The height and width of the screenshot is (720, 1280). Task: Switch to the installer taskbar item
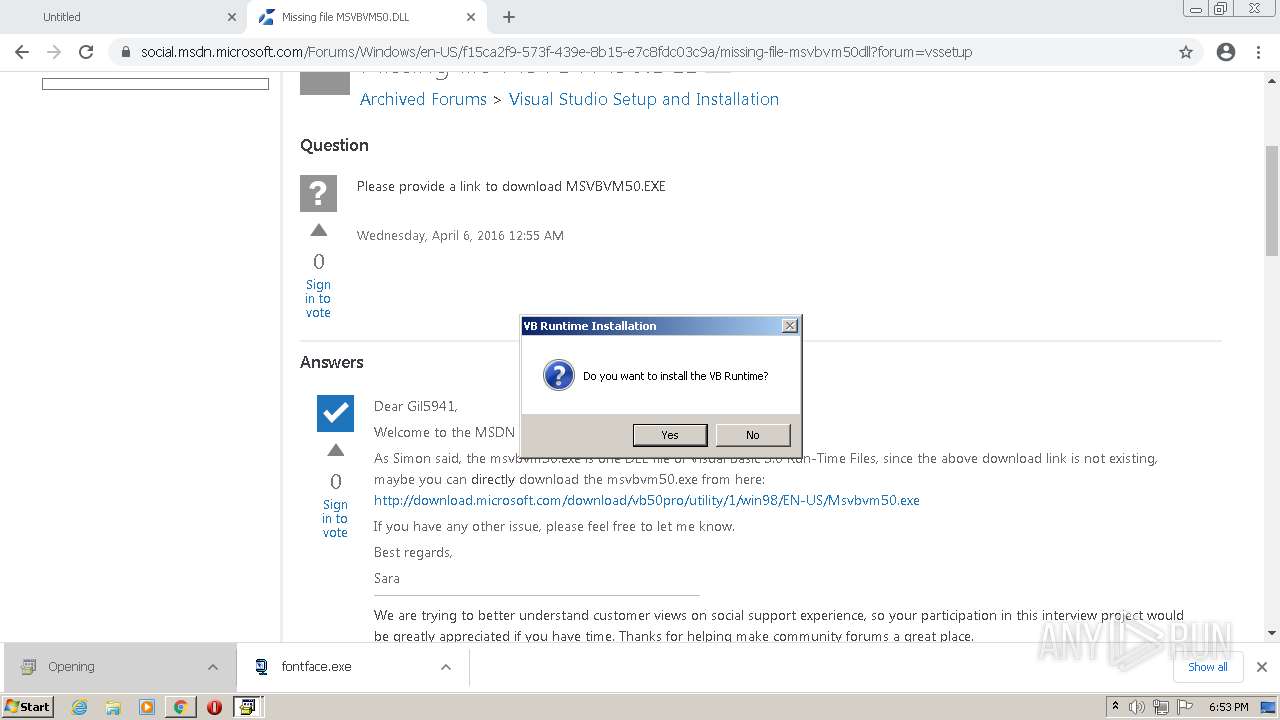point(247,707)
